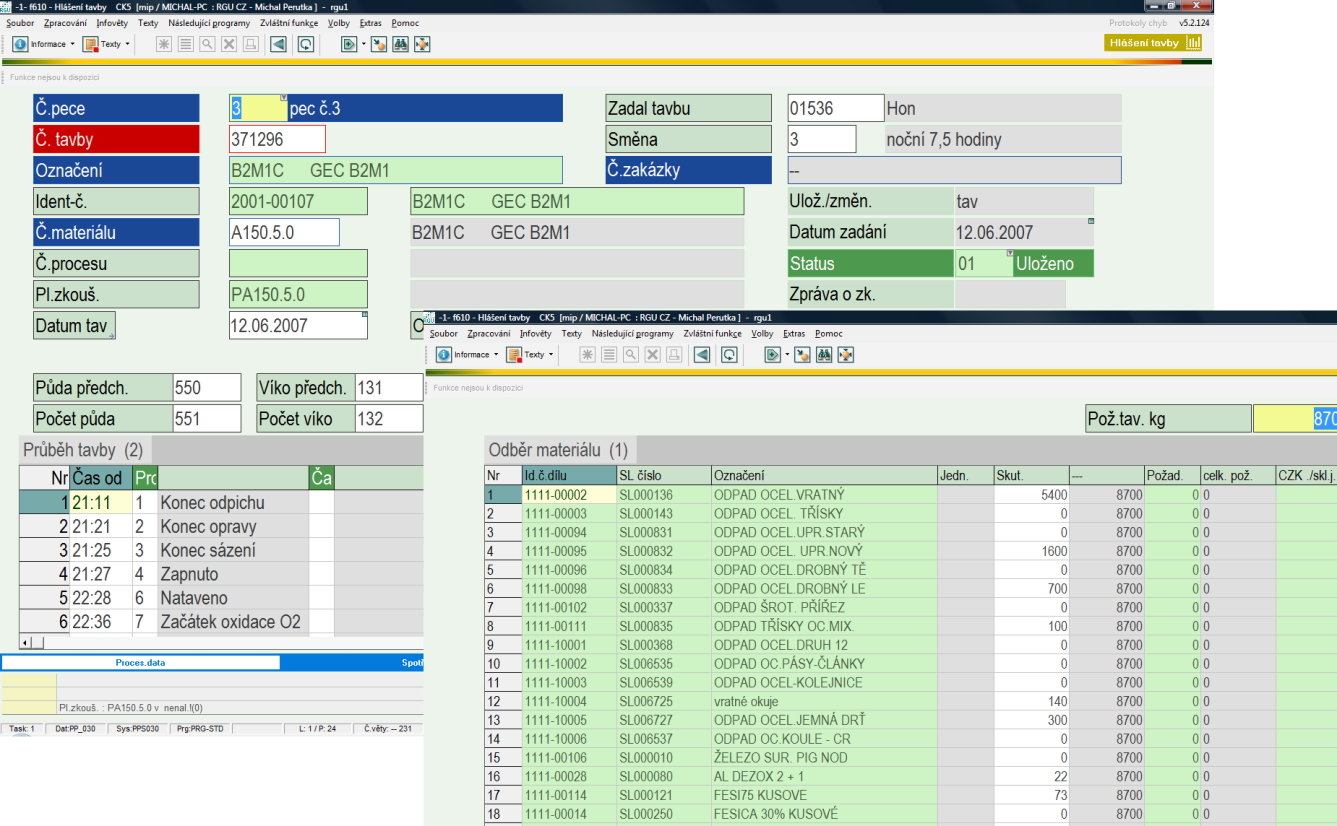This screenshot has width=1337, height=826.
Task: Open the Informace dropdown arrow in the upper window
Action: click(73, 44)
